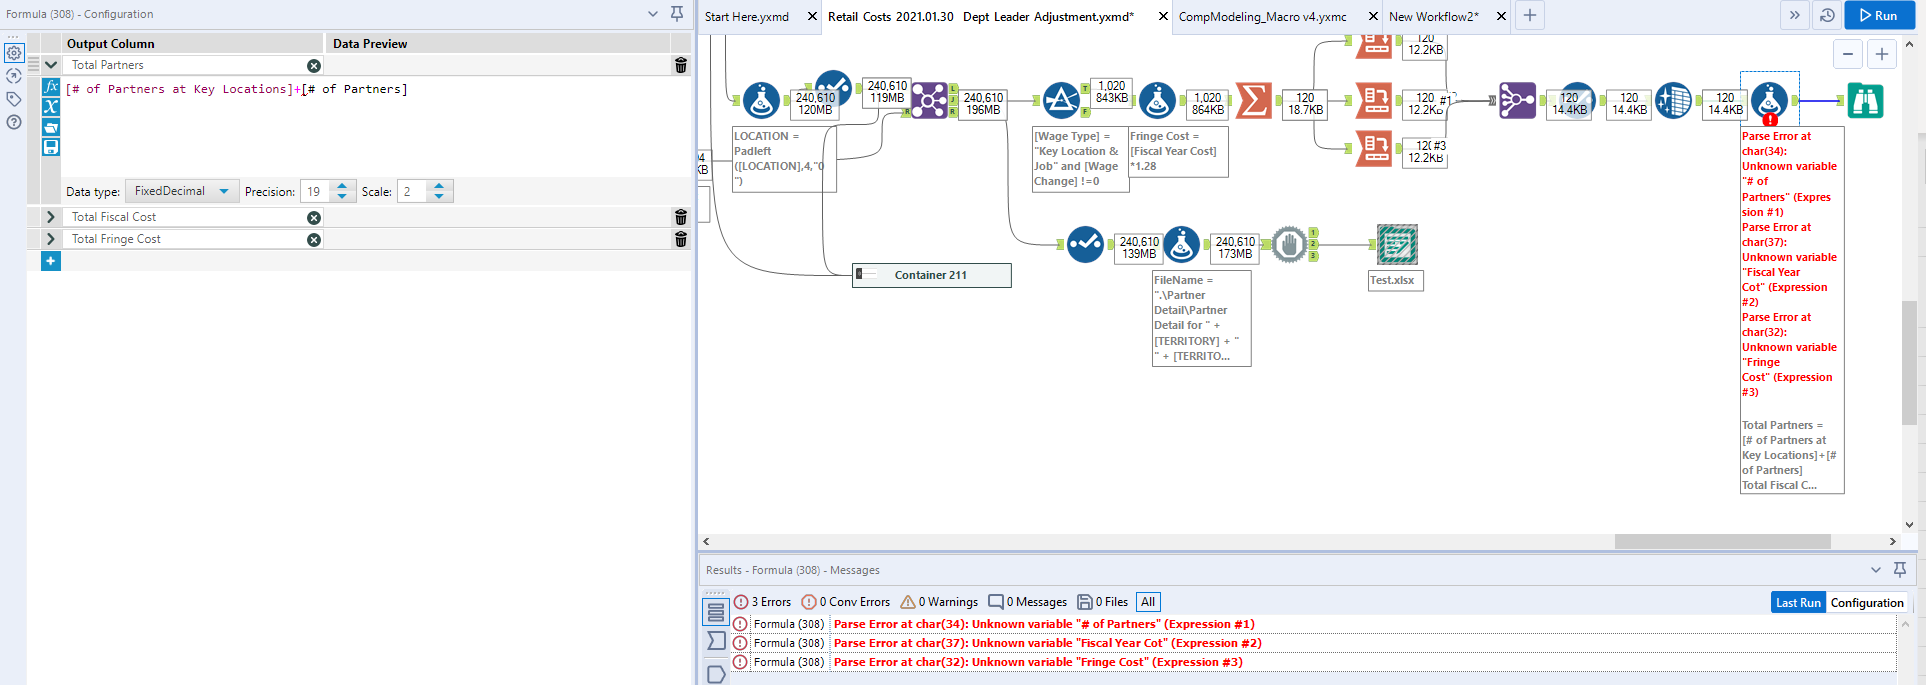This screenshot has width=1926, height=685.
Task: Select the Summarize tool on the canvas
Action: (x=1254, y=101)
